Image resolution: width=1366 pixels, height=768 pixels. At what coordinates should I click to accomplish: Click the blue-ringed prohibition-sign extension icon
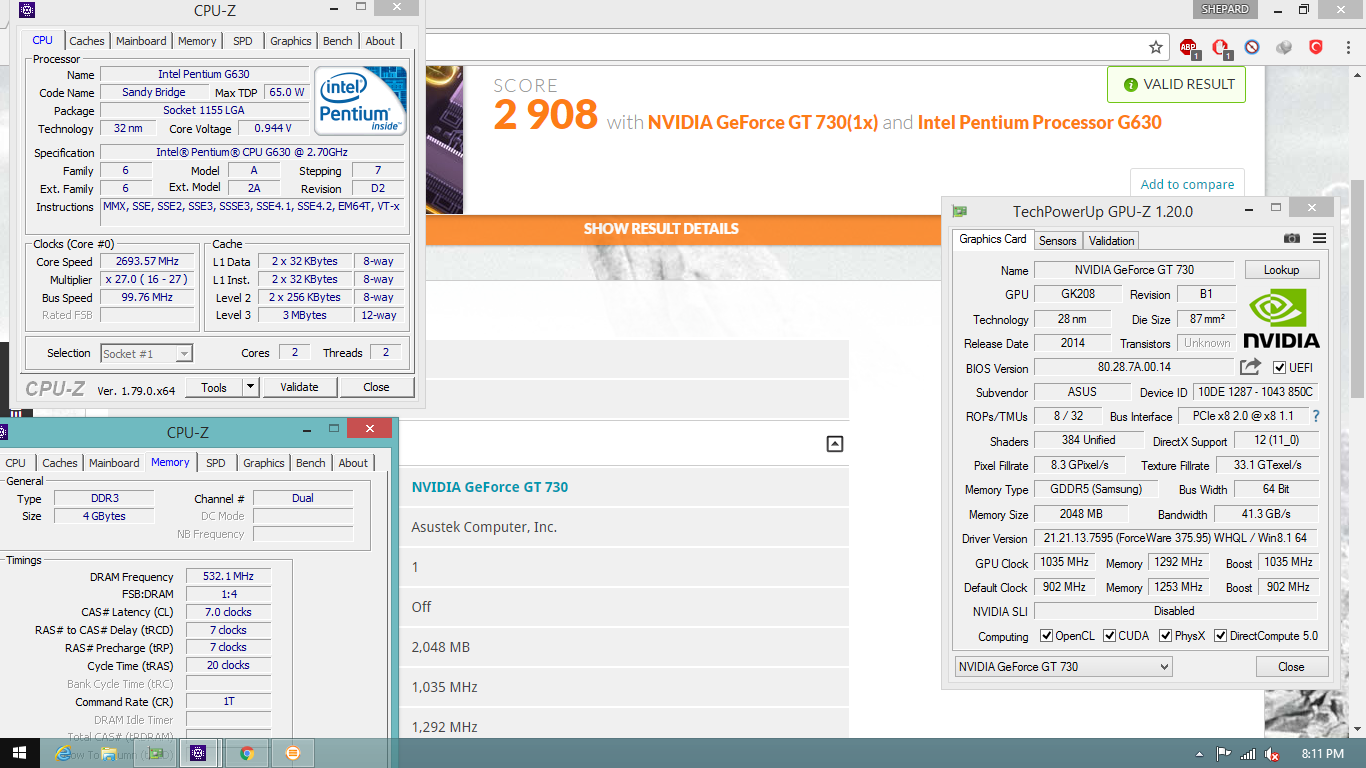[1252, 47]
